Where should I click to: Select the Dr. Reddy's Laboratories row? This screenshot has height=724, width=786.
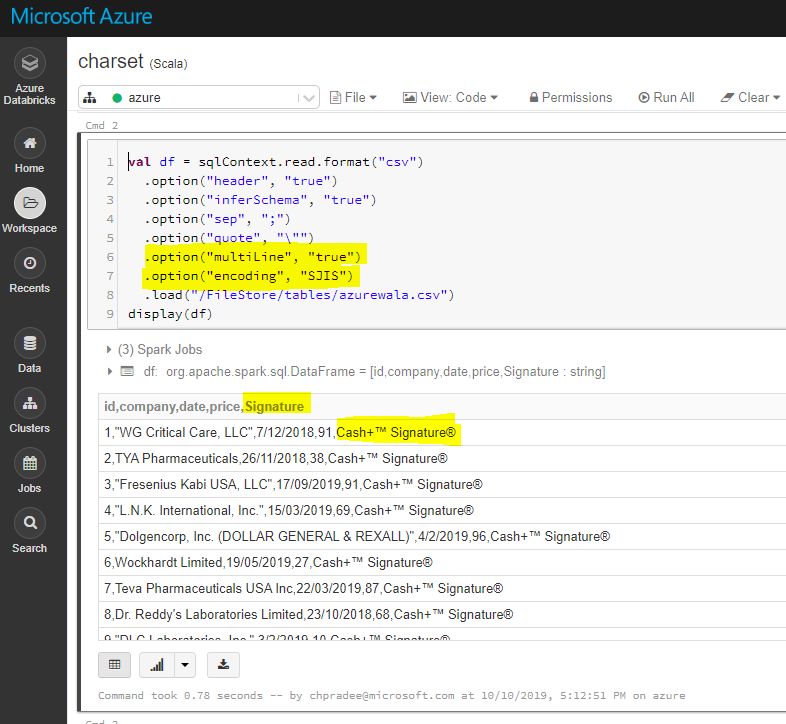(x=442, y=615)
